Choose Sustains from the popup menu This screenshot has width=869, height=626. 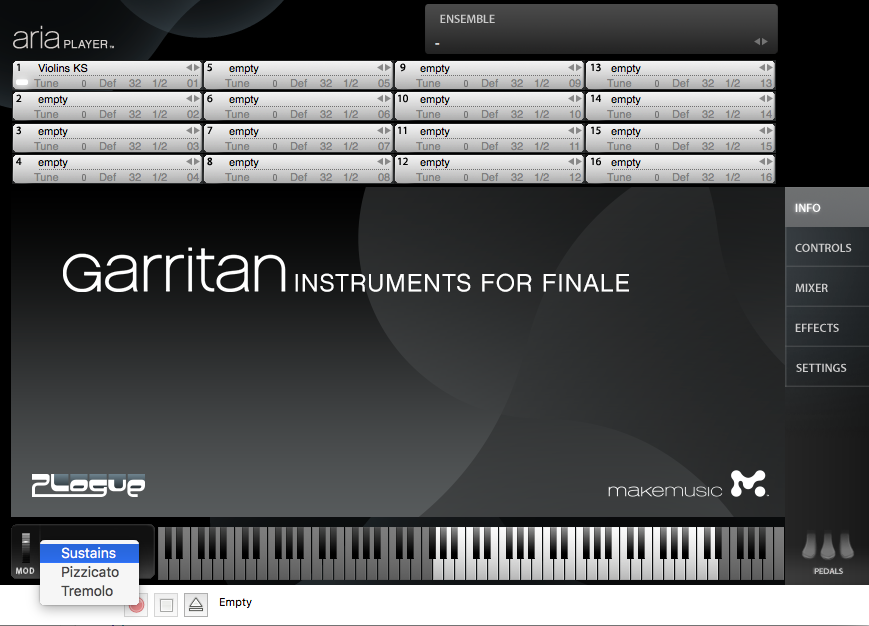click(x=89, y=553)
